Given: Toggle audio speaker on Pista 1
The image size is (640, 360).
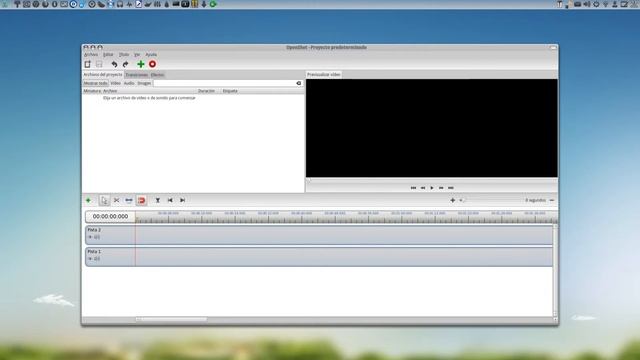Looking at the screenshot, I should tap(97, 259).
